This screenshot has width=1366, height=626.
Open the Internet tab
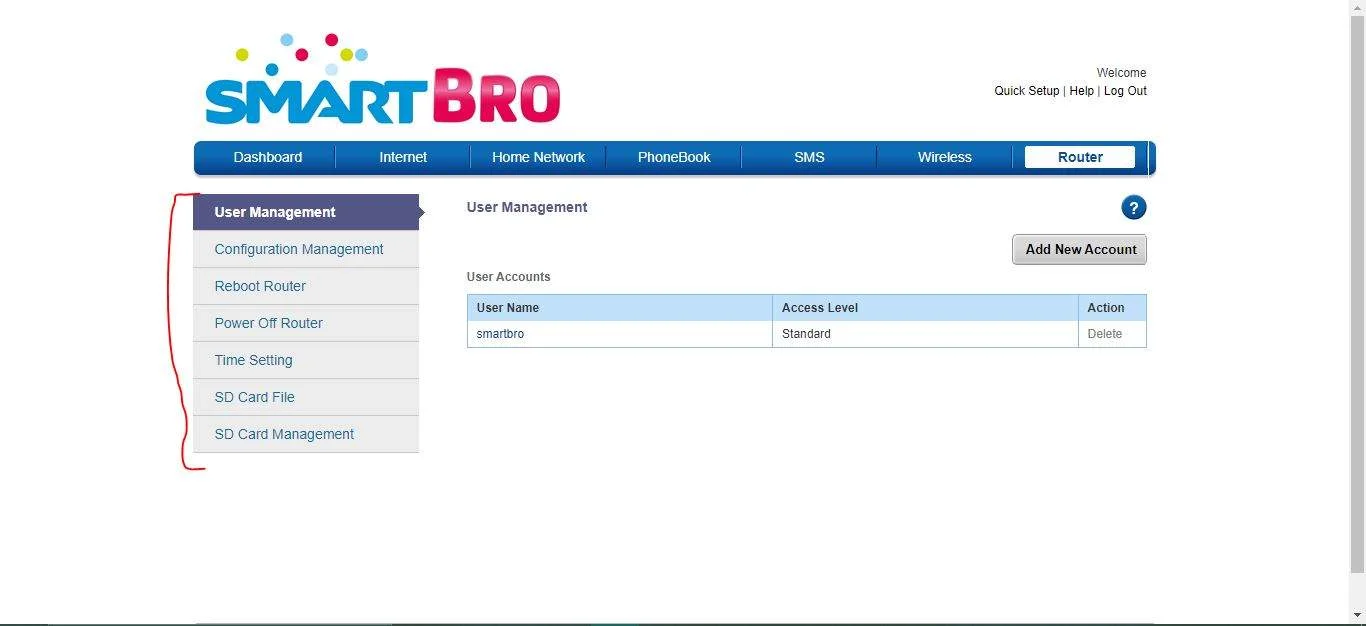(403, 157)
